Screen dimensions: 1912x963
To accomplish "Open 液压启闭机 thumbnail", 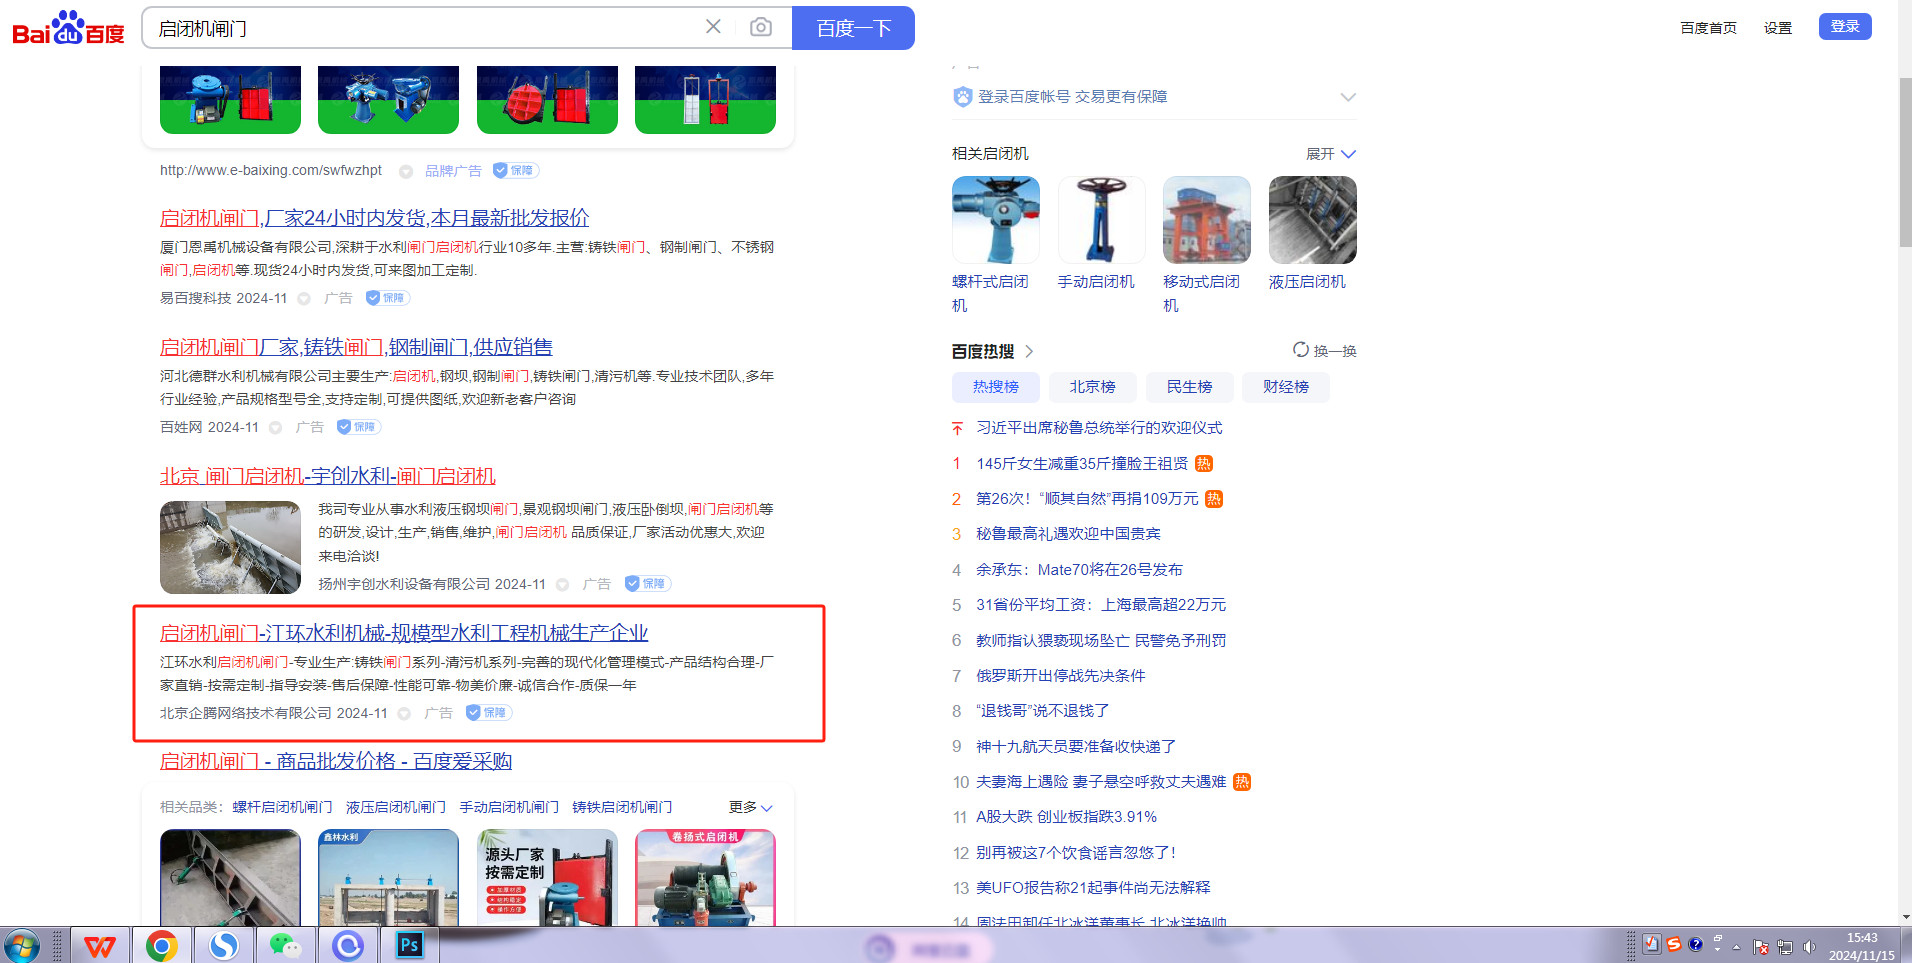I will click(1313, 220).
